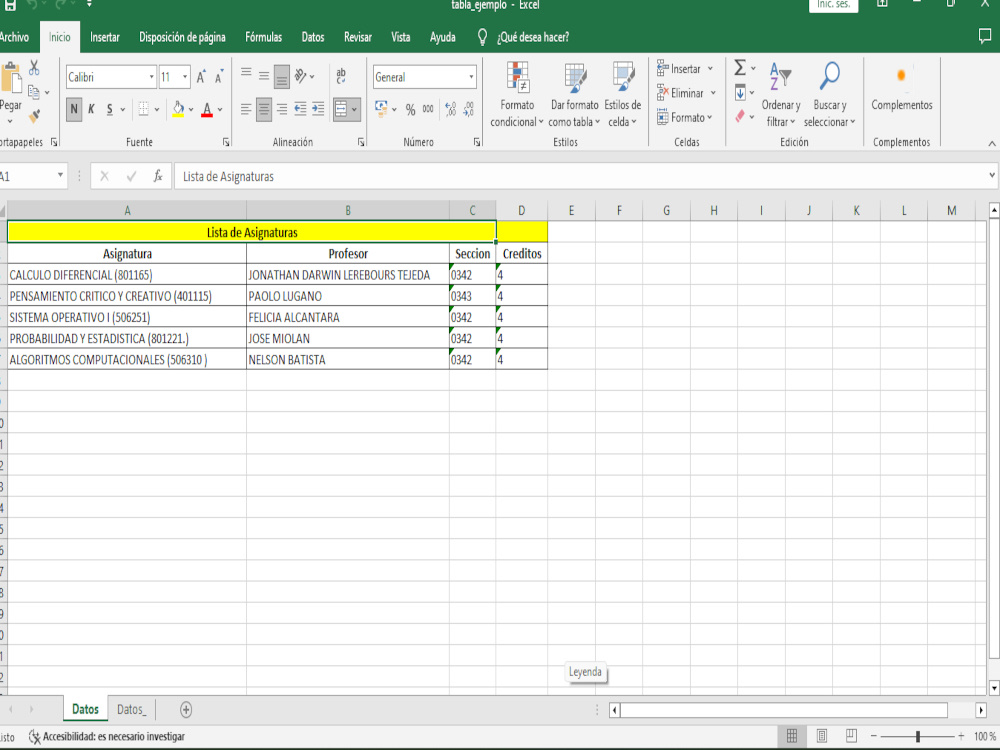
Task: Click the decrease indent icon
Action: pyautogui.click(x=300, y=109)
